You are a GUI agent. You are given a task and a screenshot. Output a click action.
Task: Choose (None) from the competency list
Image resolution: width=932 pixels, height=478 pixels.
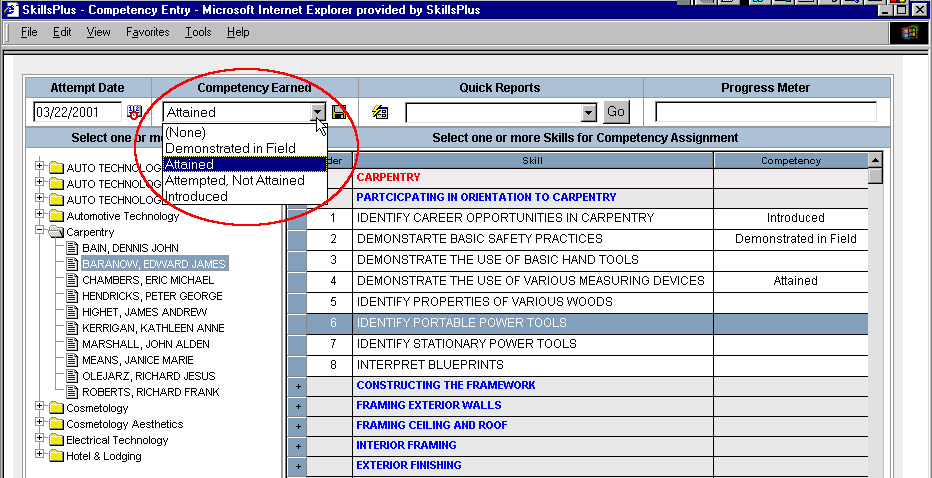pos(245,132)
